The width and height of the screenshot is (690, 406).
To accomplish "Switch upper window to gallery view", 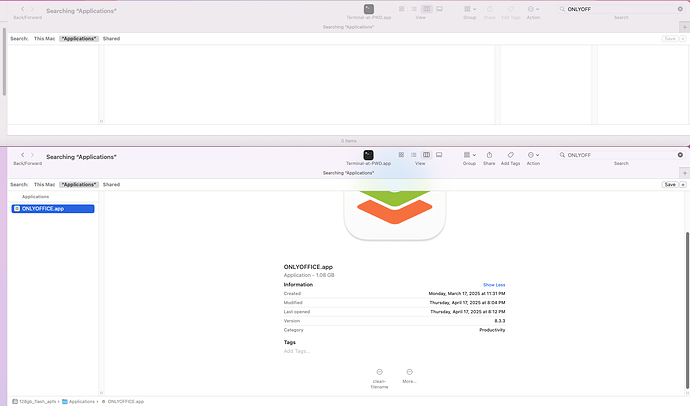I will 440,9.
